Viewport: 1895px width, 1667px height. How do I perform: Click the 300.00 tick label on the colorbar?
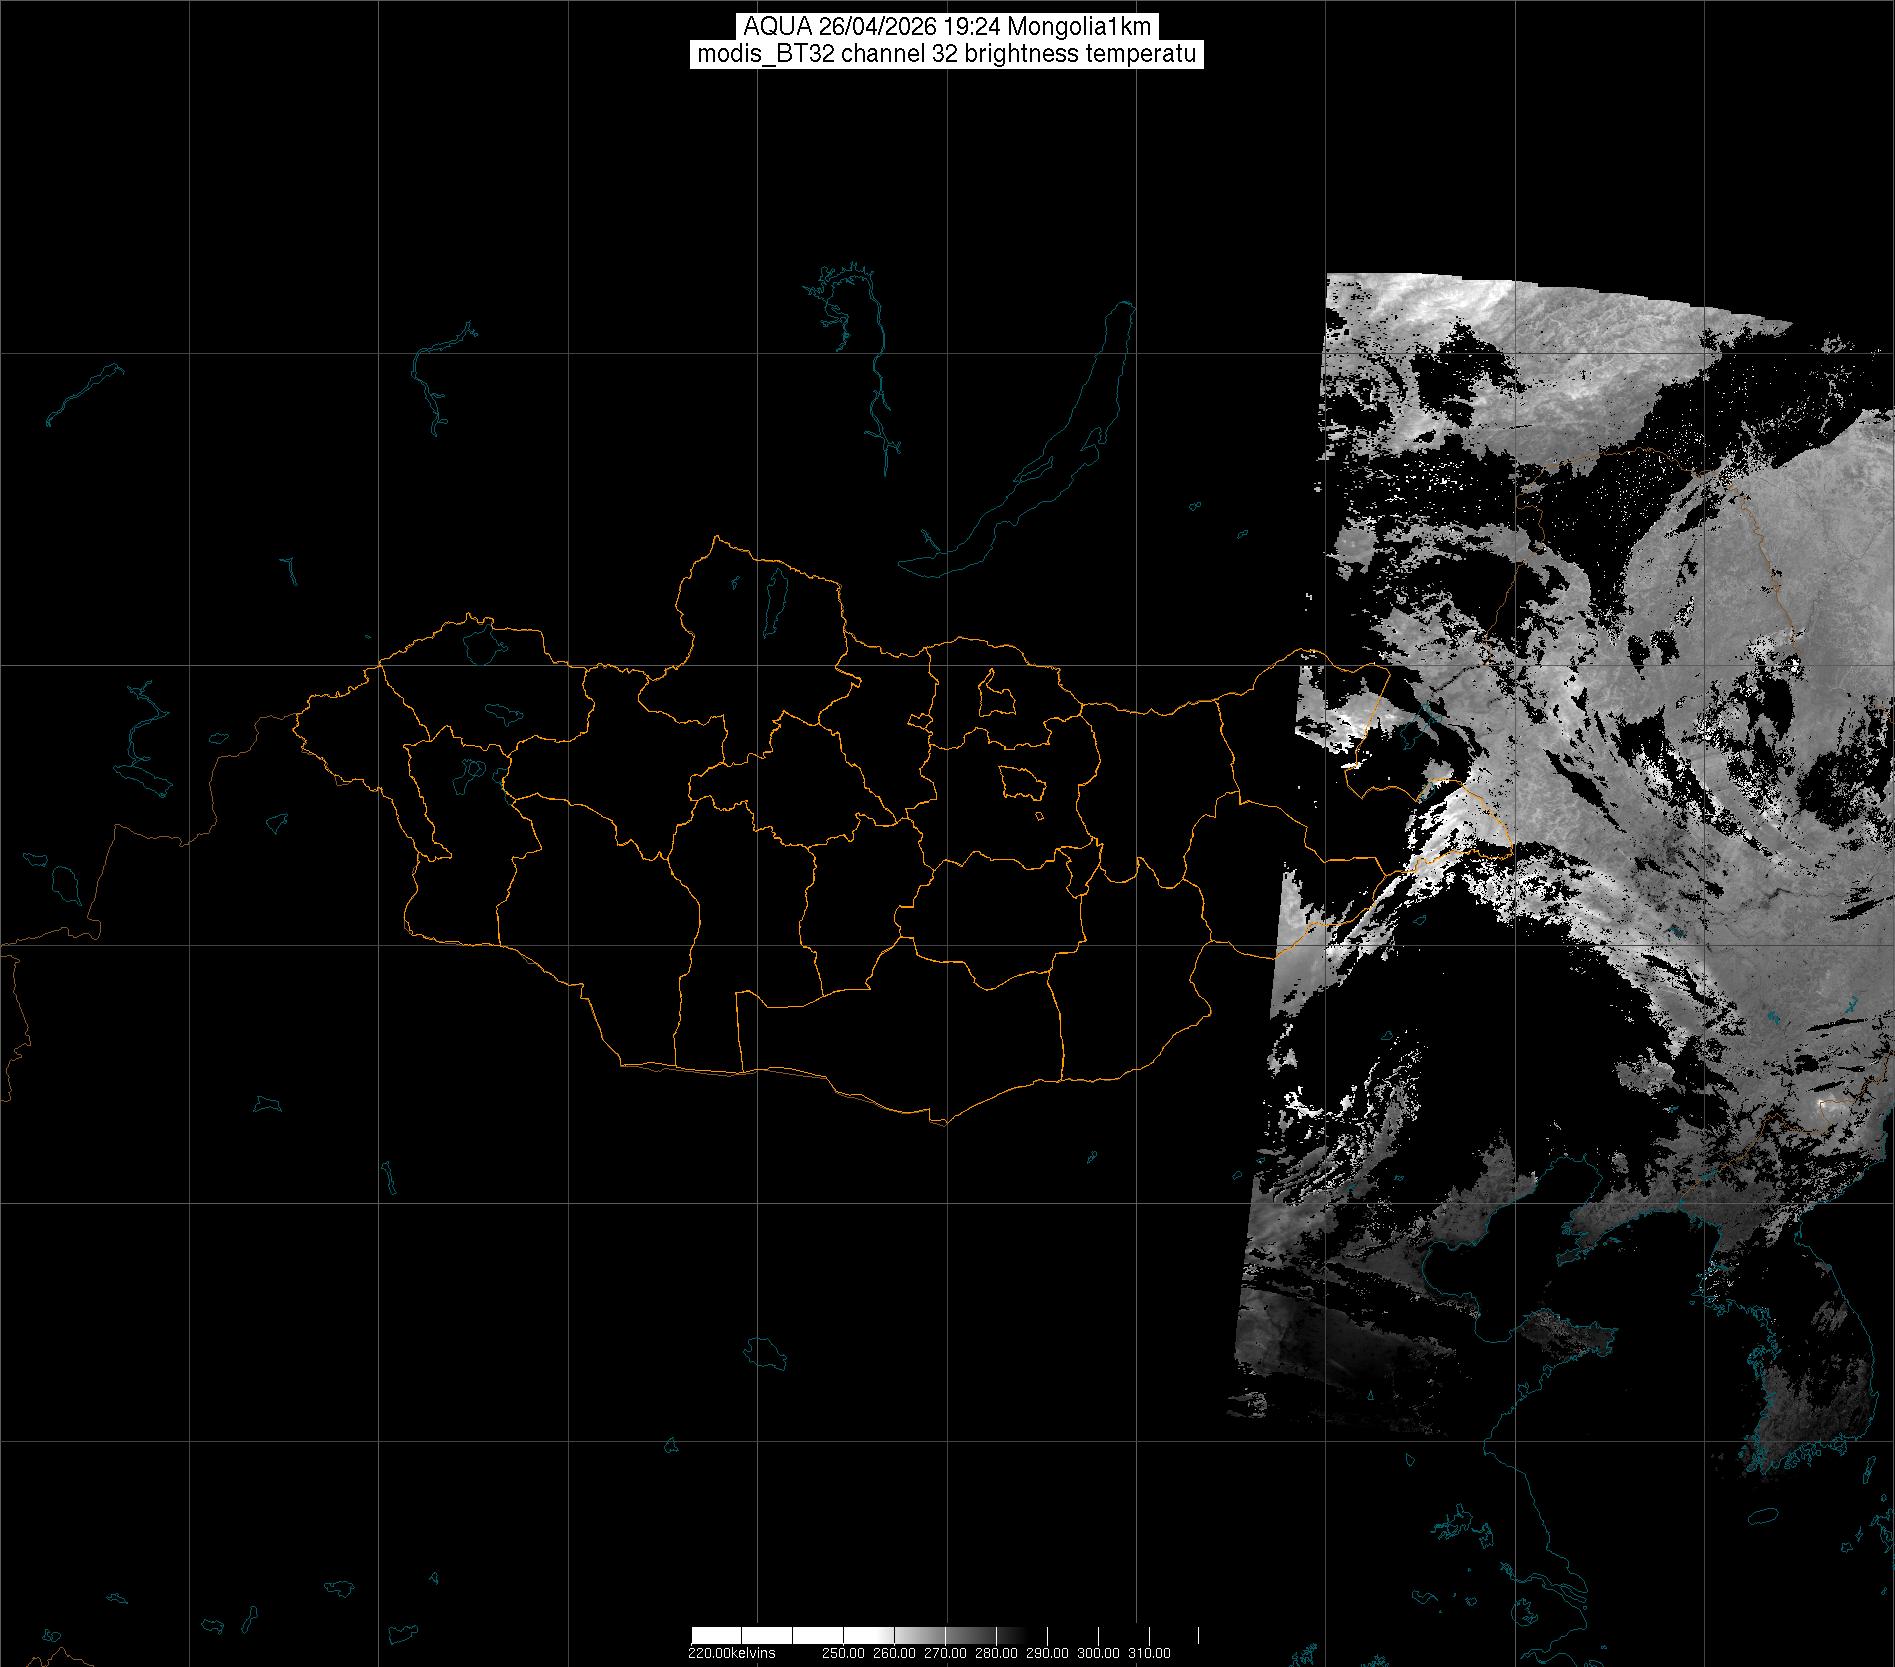click(1098, 1653)
